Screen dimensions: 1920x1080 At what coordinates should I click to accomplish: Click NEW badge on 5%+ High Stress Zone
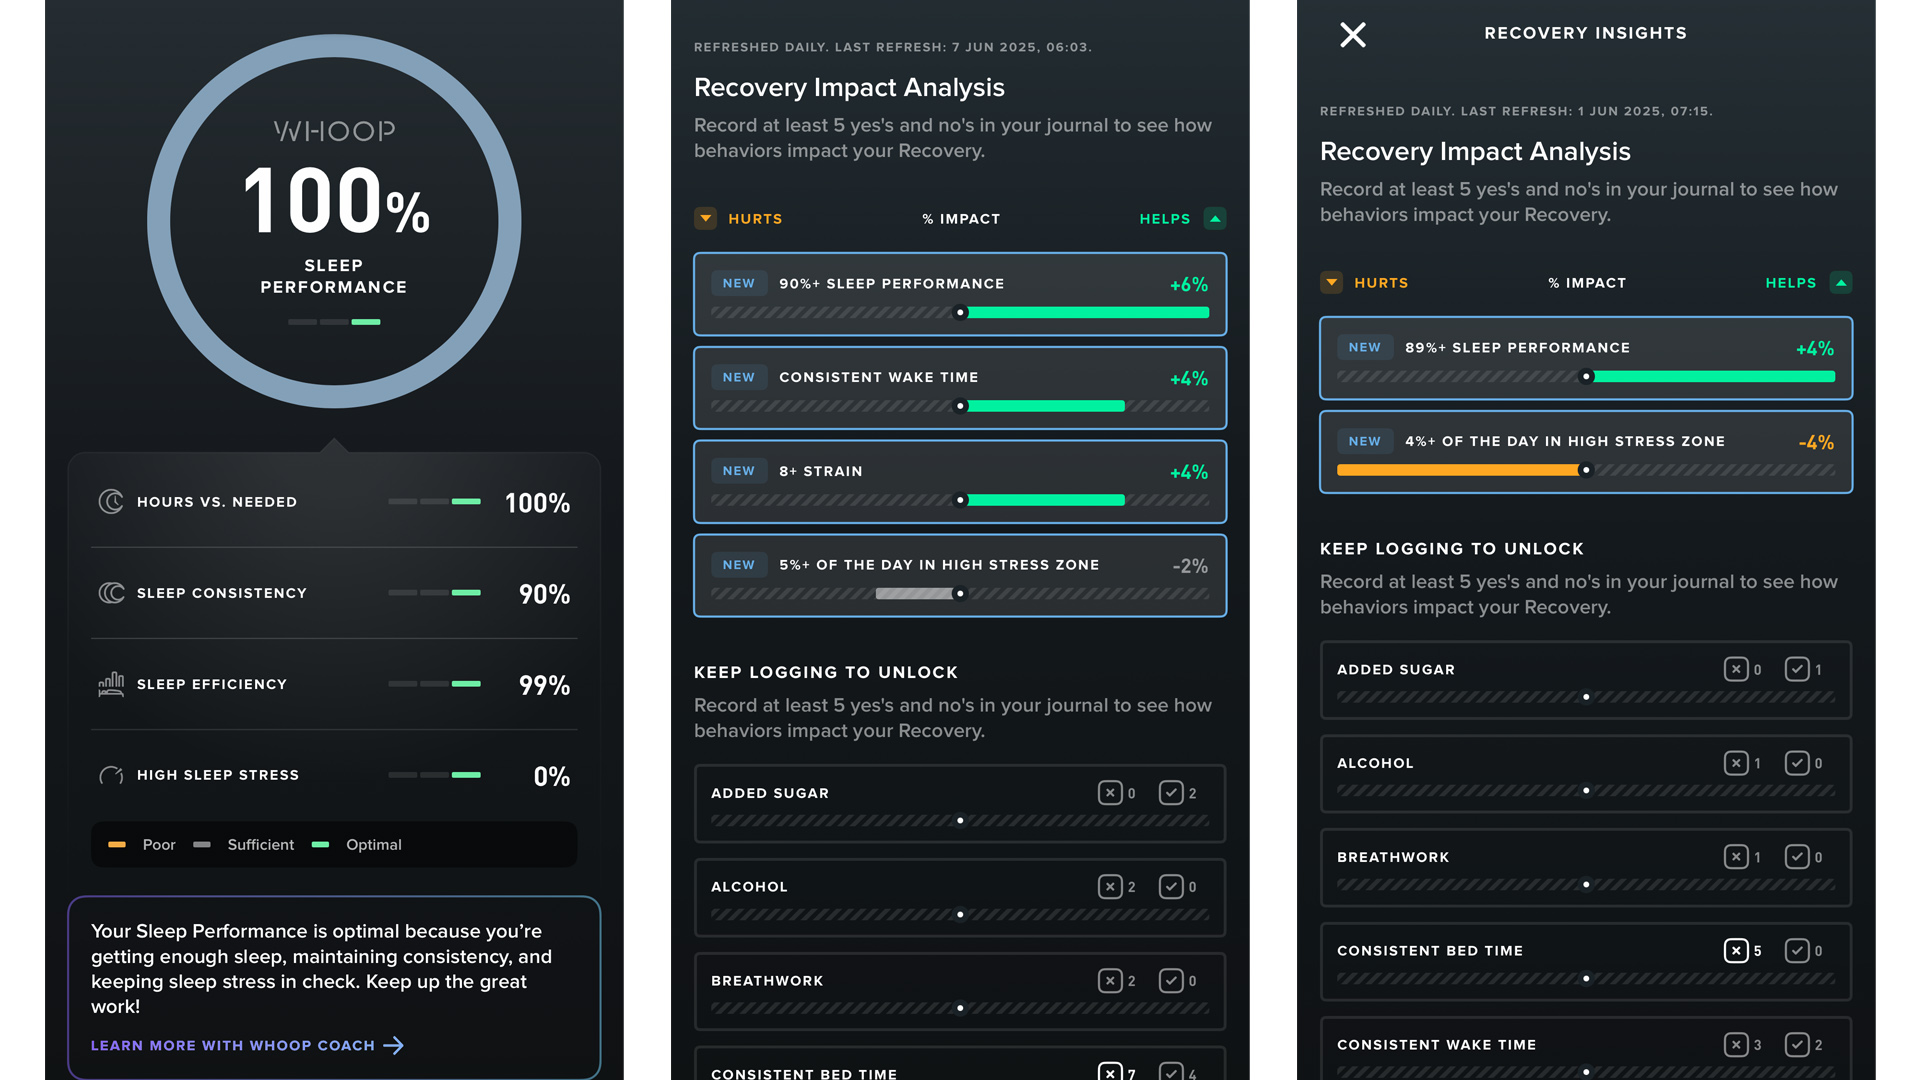point(739,565)
